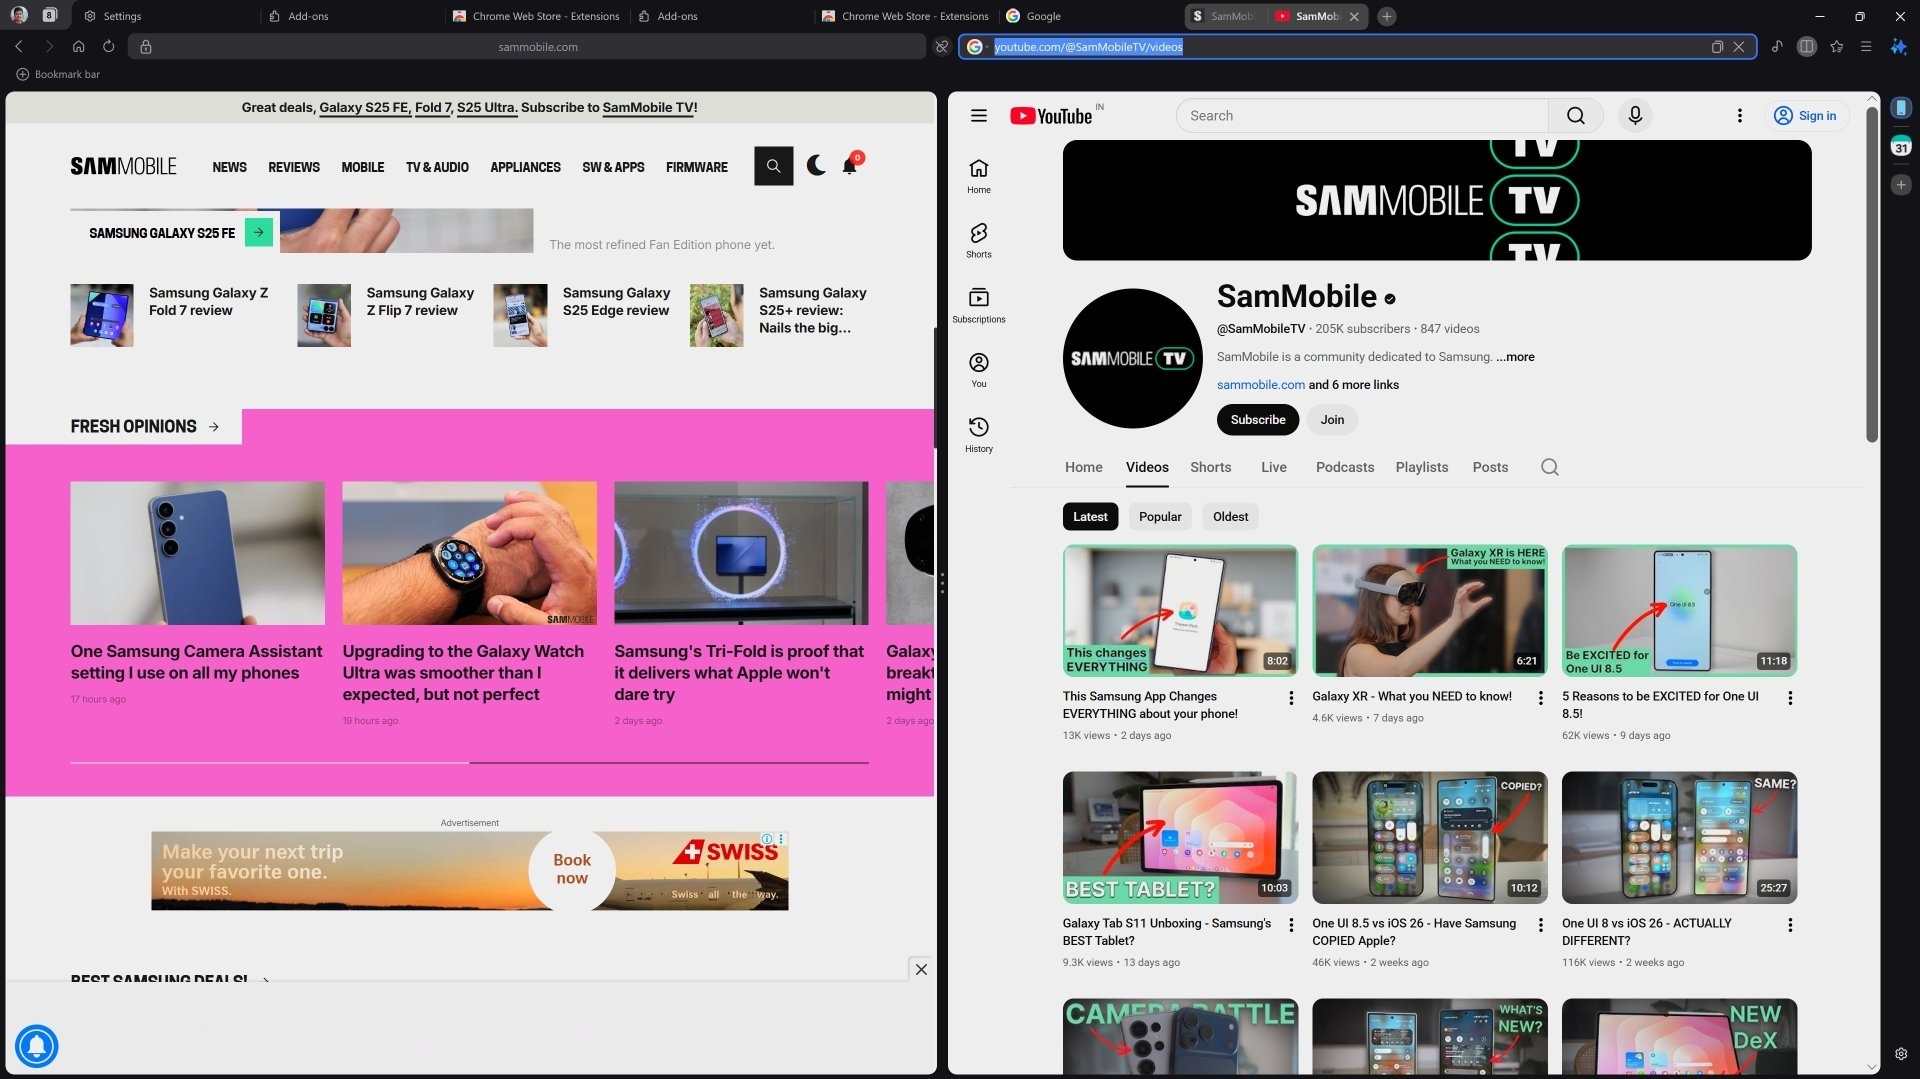Viewport: 1920px width, 1079px height.
Task: Click the Subscribe button
Action: pos(1257,419)
